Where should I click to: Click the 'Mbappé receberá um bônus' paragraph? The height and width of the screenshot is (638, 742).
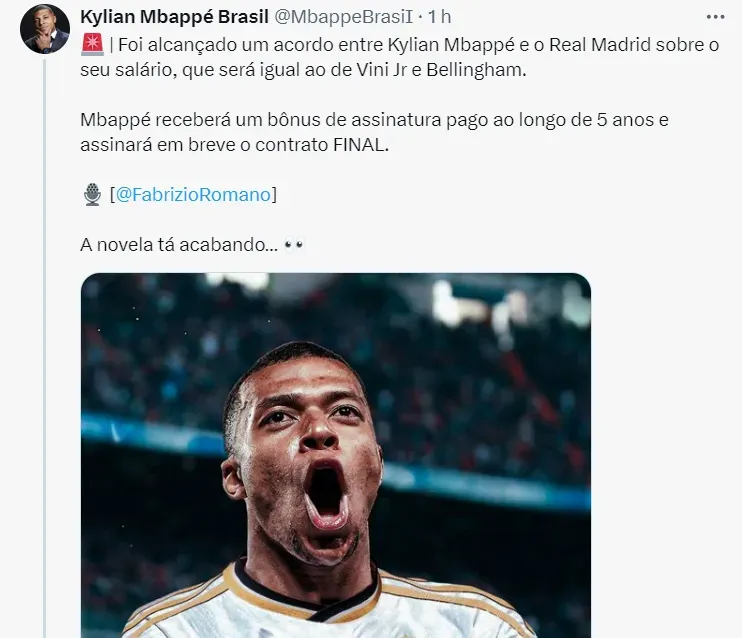[x=374, y=132]
